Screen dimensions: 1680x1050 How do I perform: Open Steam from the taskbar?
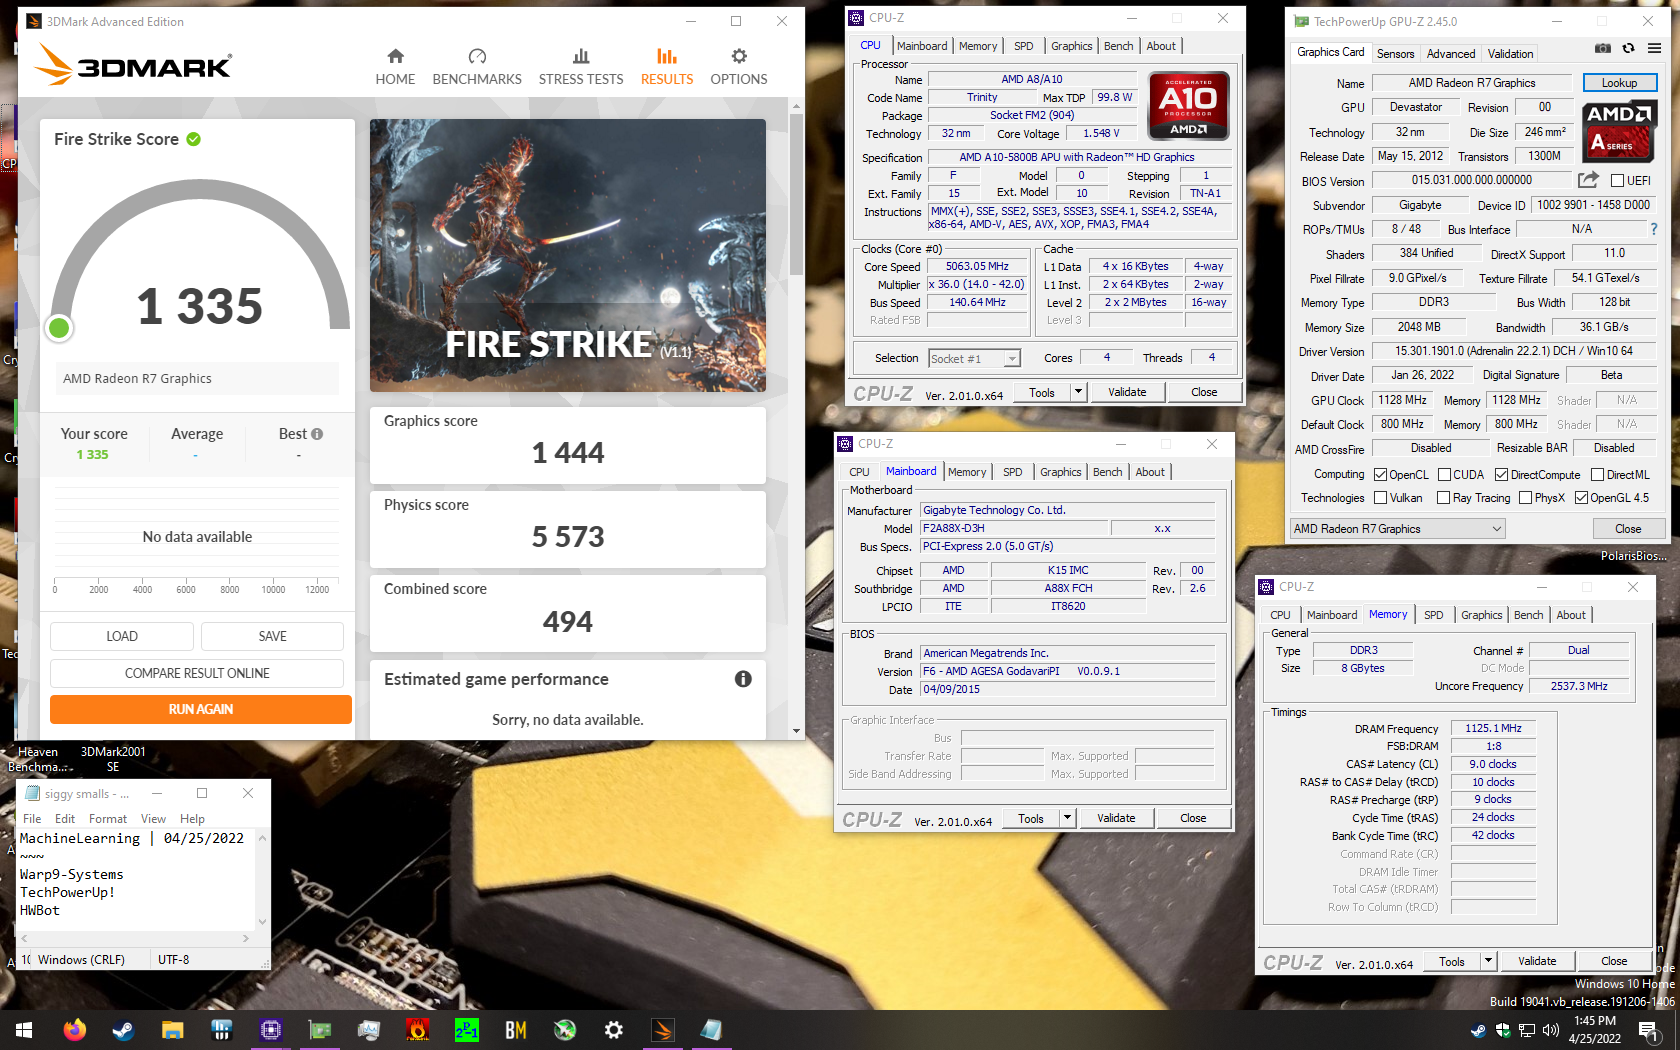123,1030
